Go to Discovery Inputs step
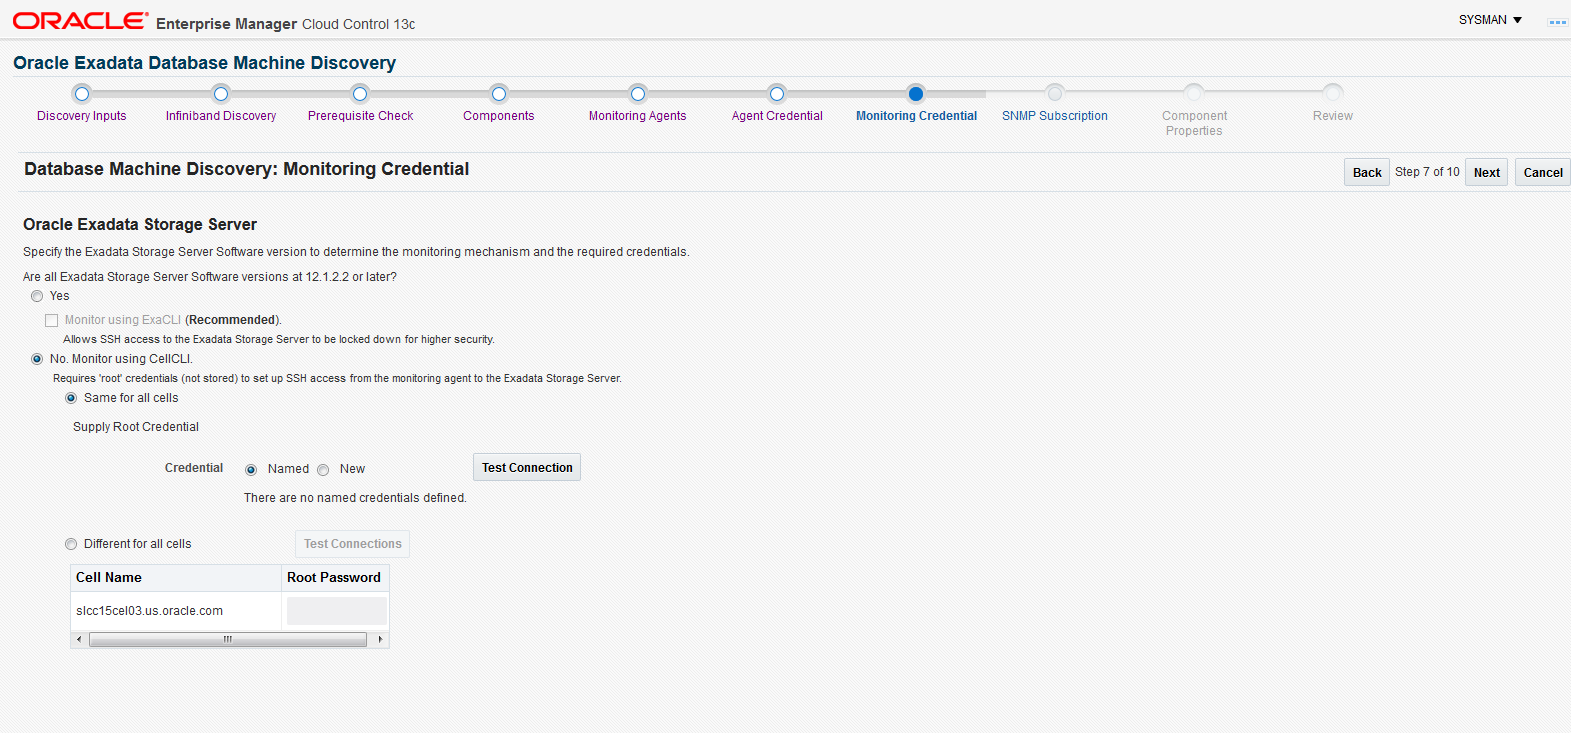 (82, 116)
